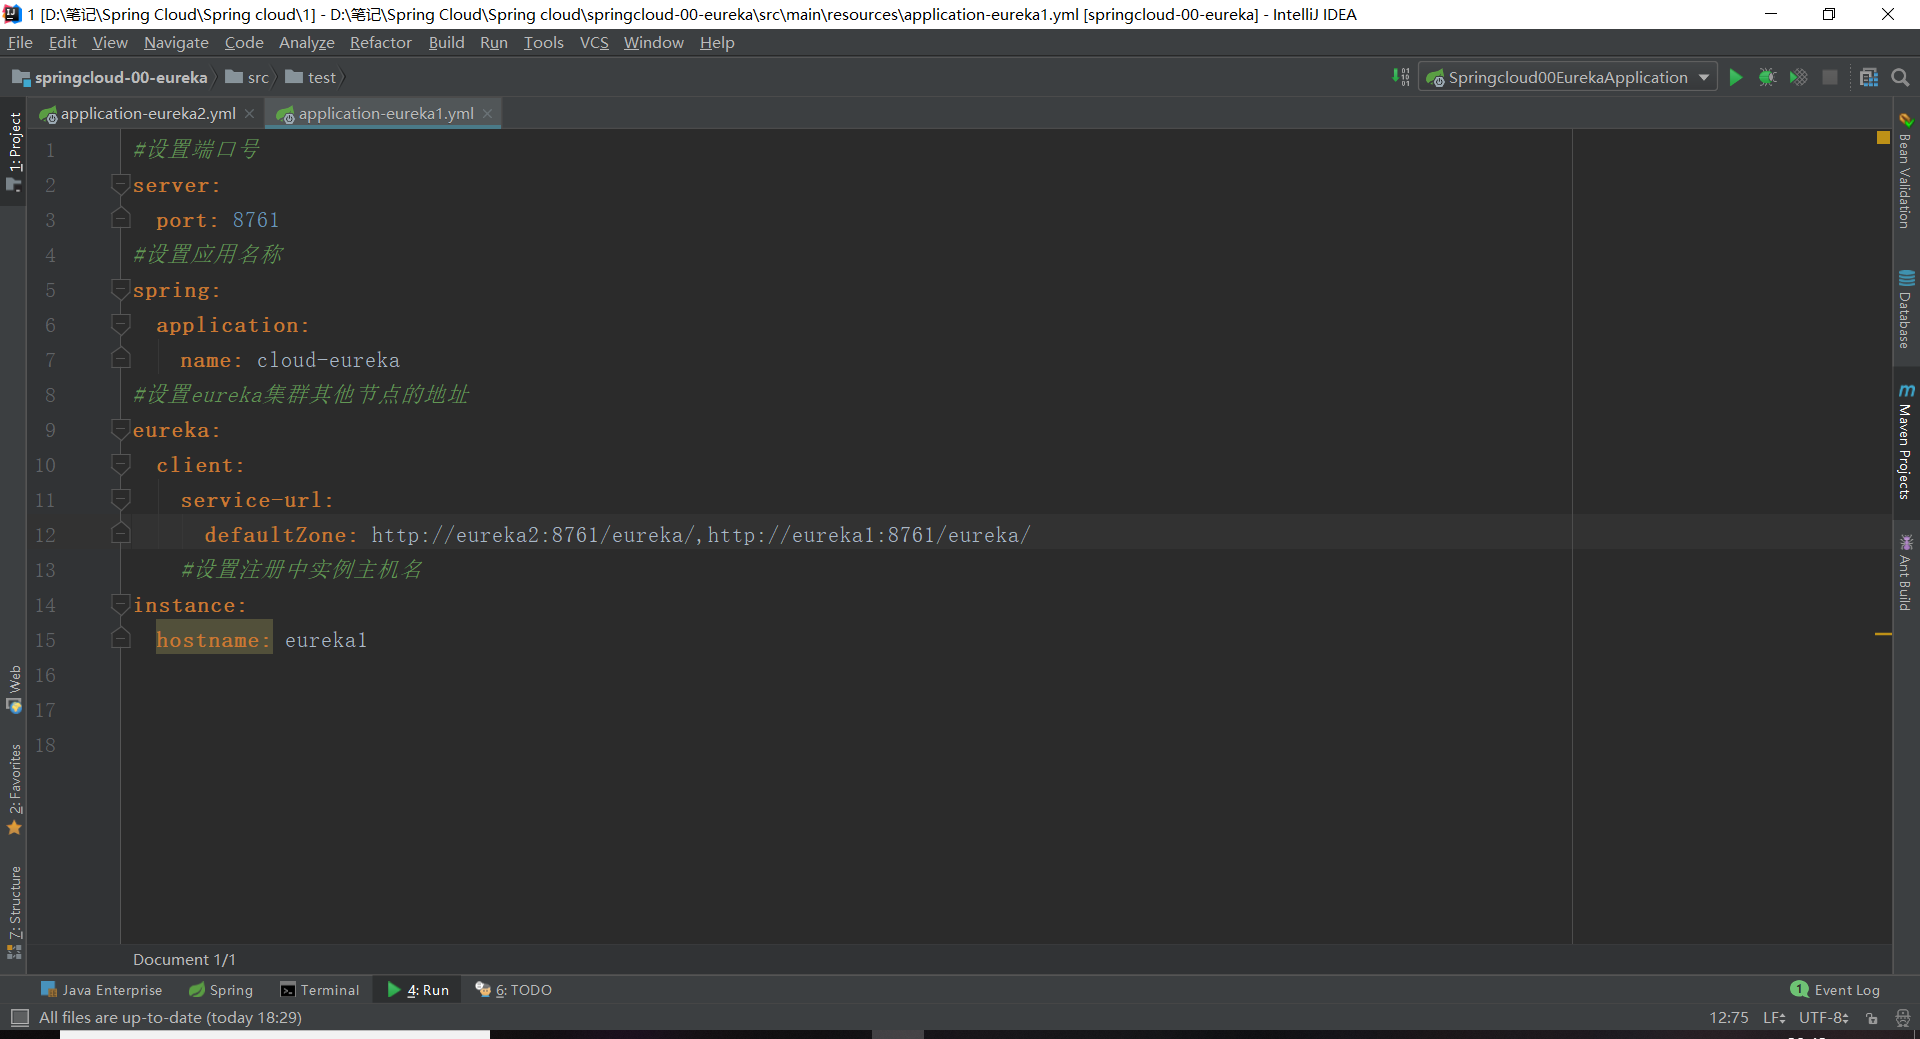Viewport: 1920px width, 1039px height.
Task: Click line number 16 in the gutter
Action: pyautogui.click(x=46, y=675)
